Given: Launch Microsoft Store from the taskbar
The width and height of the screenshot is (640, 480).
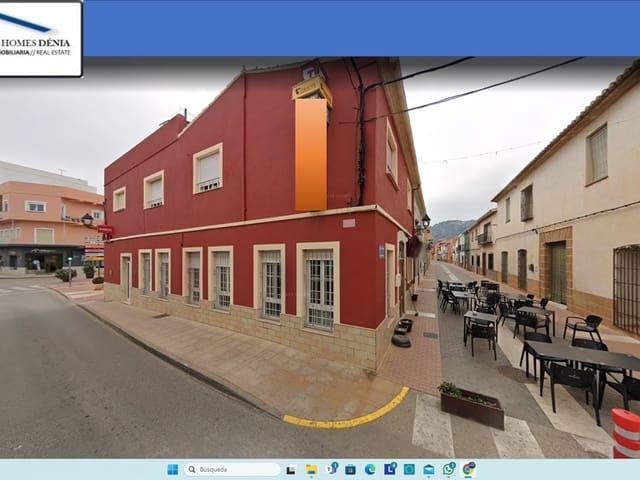Looking at the screenshot, I should click(x=351, y=469).
